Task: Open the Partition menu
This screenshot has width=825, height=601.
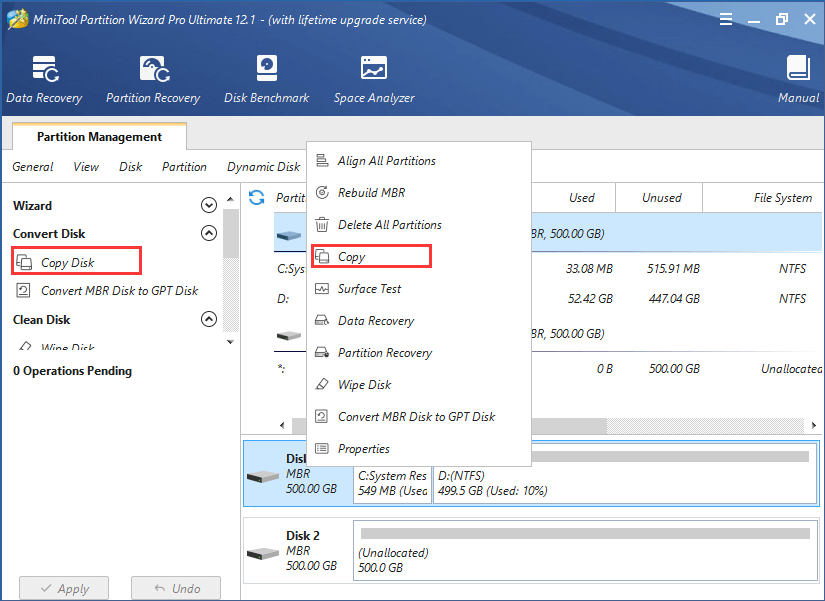Action: click(184, 167)
